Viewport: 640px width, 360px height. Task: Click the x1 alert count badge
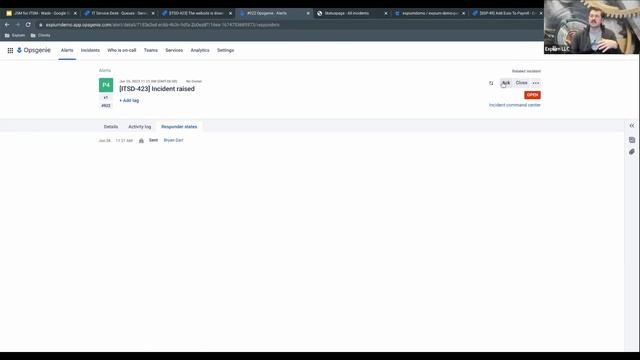click(x=106, y=98)
